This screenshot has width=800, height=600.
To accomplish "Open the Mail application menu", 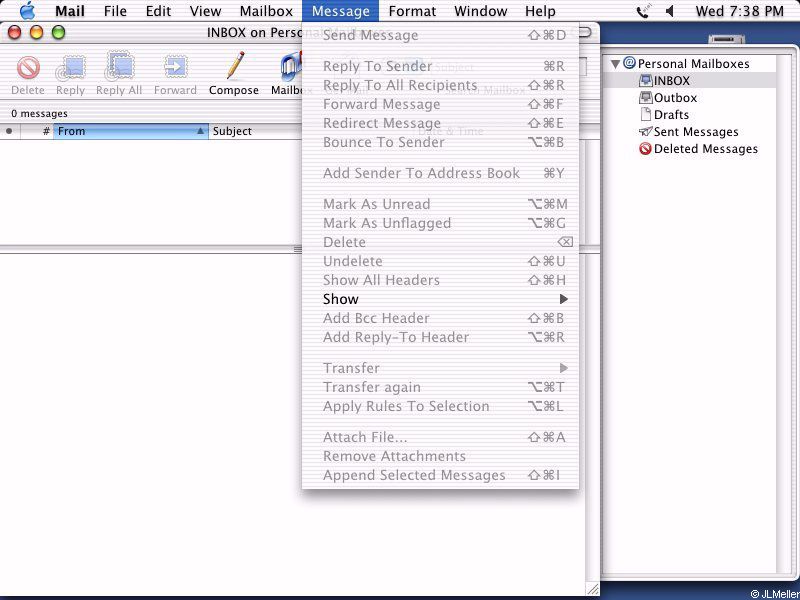I will click(x=69, y=11).
